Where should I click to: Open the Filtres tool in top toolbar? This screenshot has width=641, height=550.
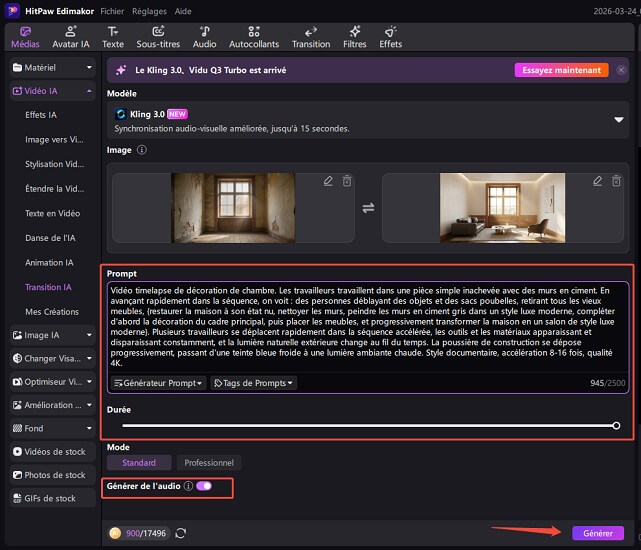354,38
